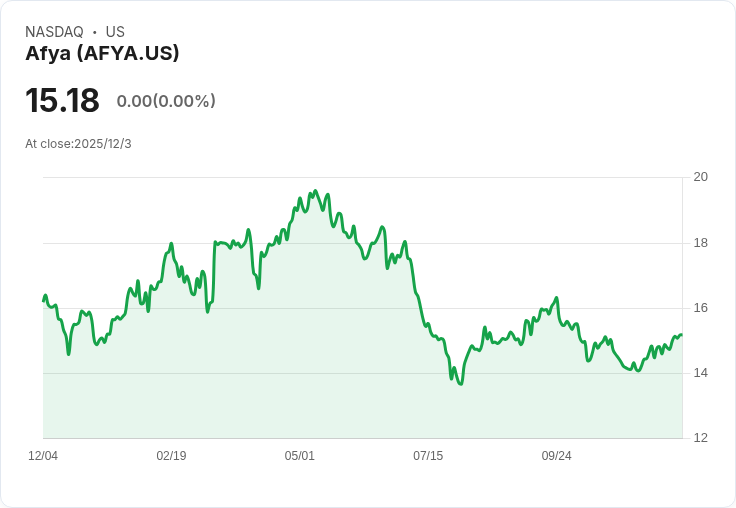The width and height of the screenshot is (736, 508).
Task: Click the 0.00(0.00%) price change
Action: pyautogui.click(x=166, y=101)
